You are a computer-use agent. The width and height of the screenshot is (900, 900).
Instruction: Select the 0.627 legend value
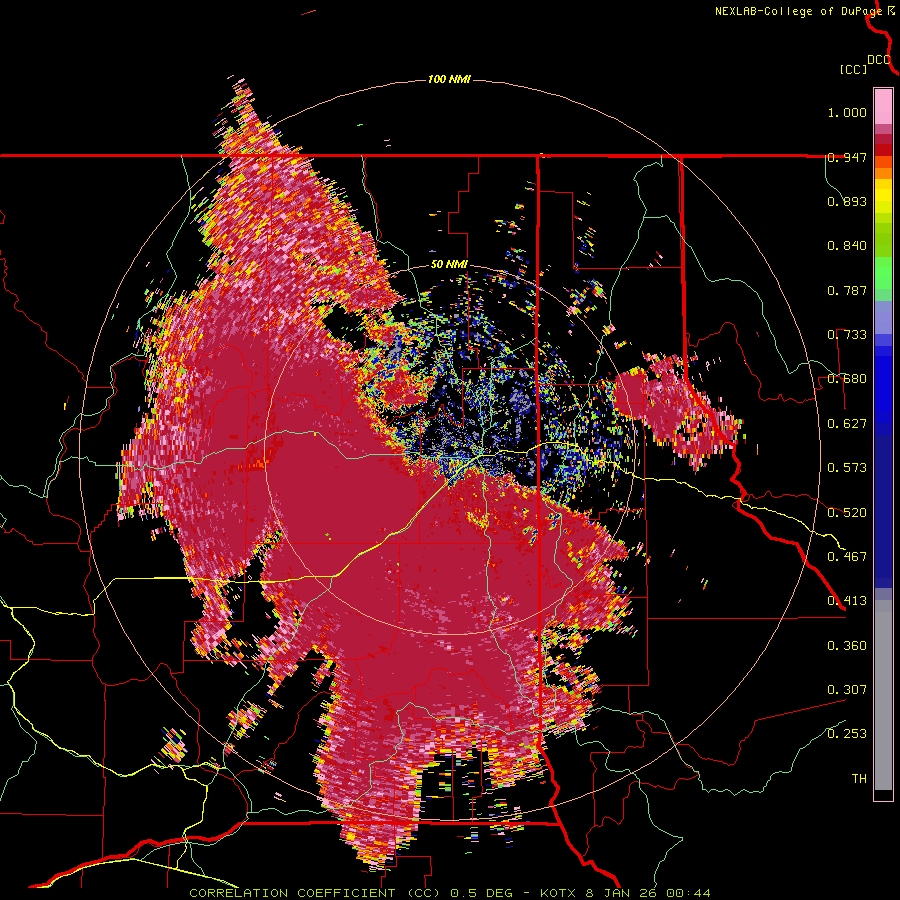[x=847, y=424]
